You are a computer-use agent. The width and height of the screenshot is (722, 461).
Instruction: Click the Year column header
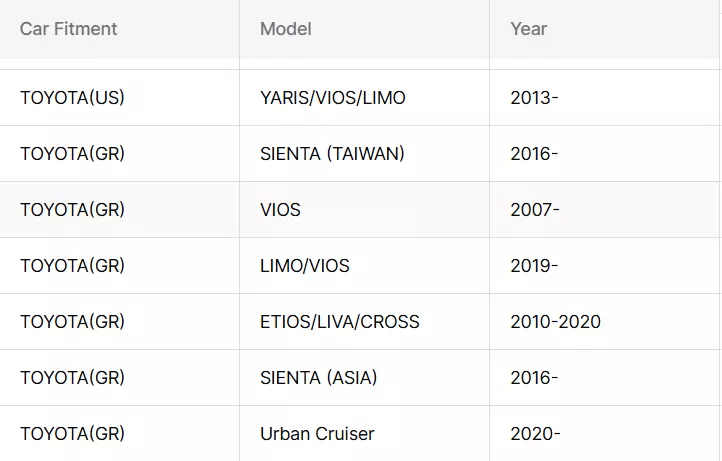point(604,29)
